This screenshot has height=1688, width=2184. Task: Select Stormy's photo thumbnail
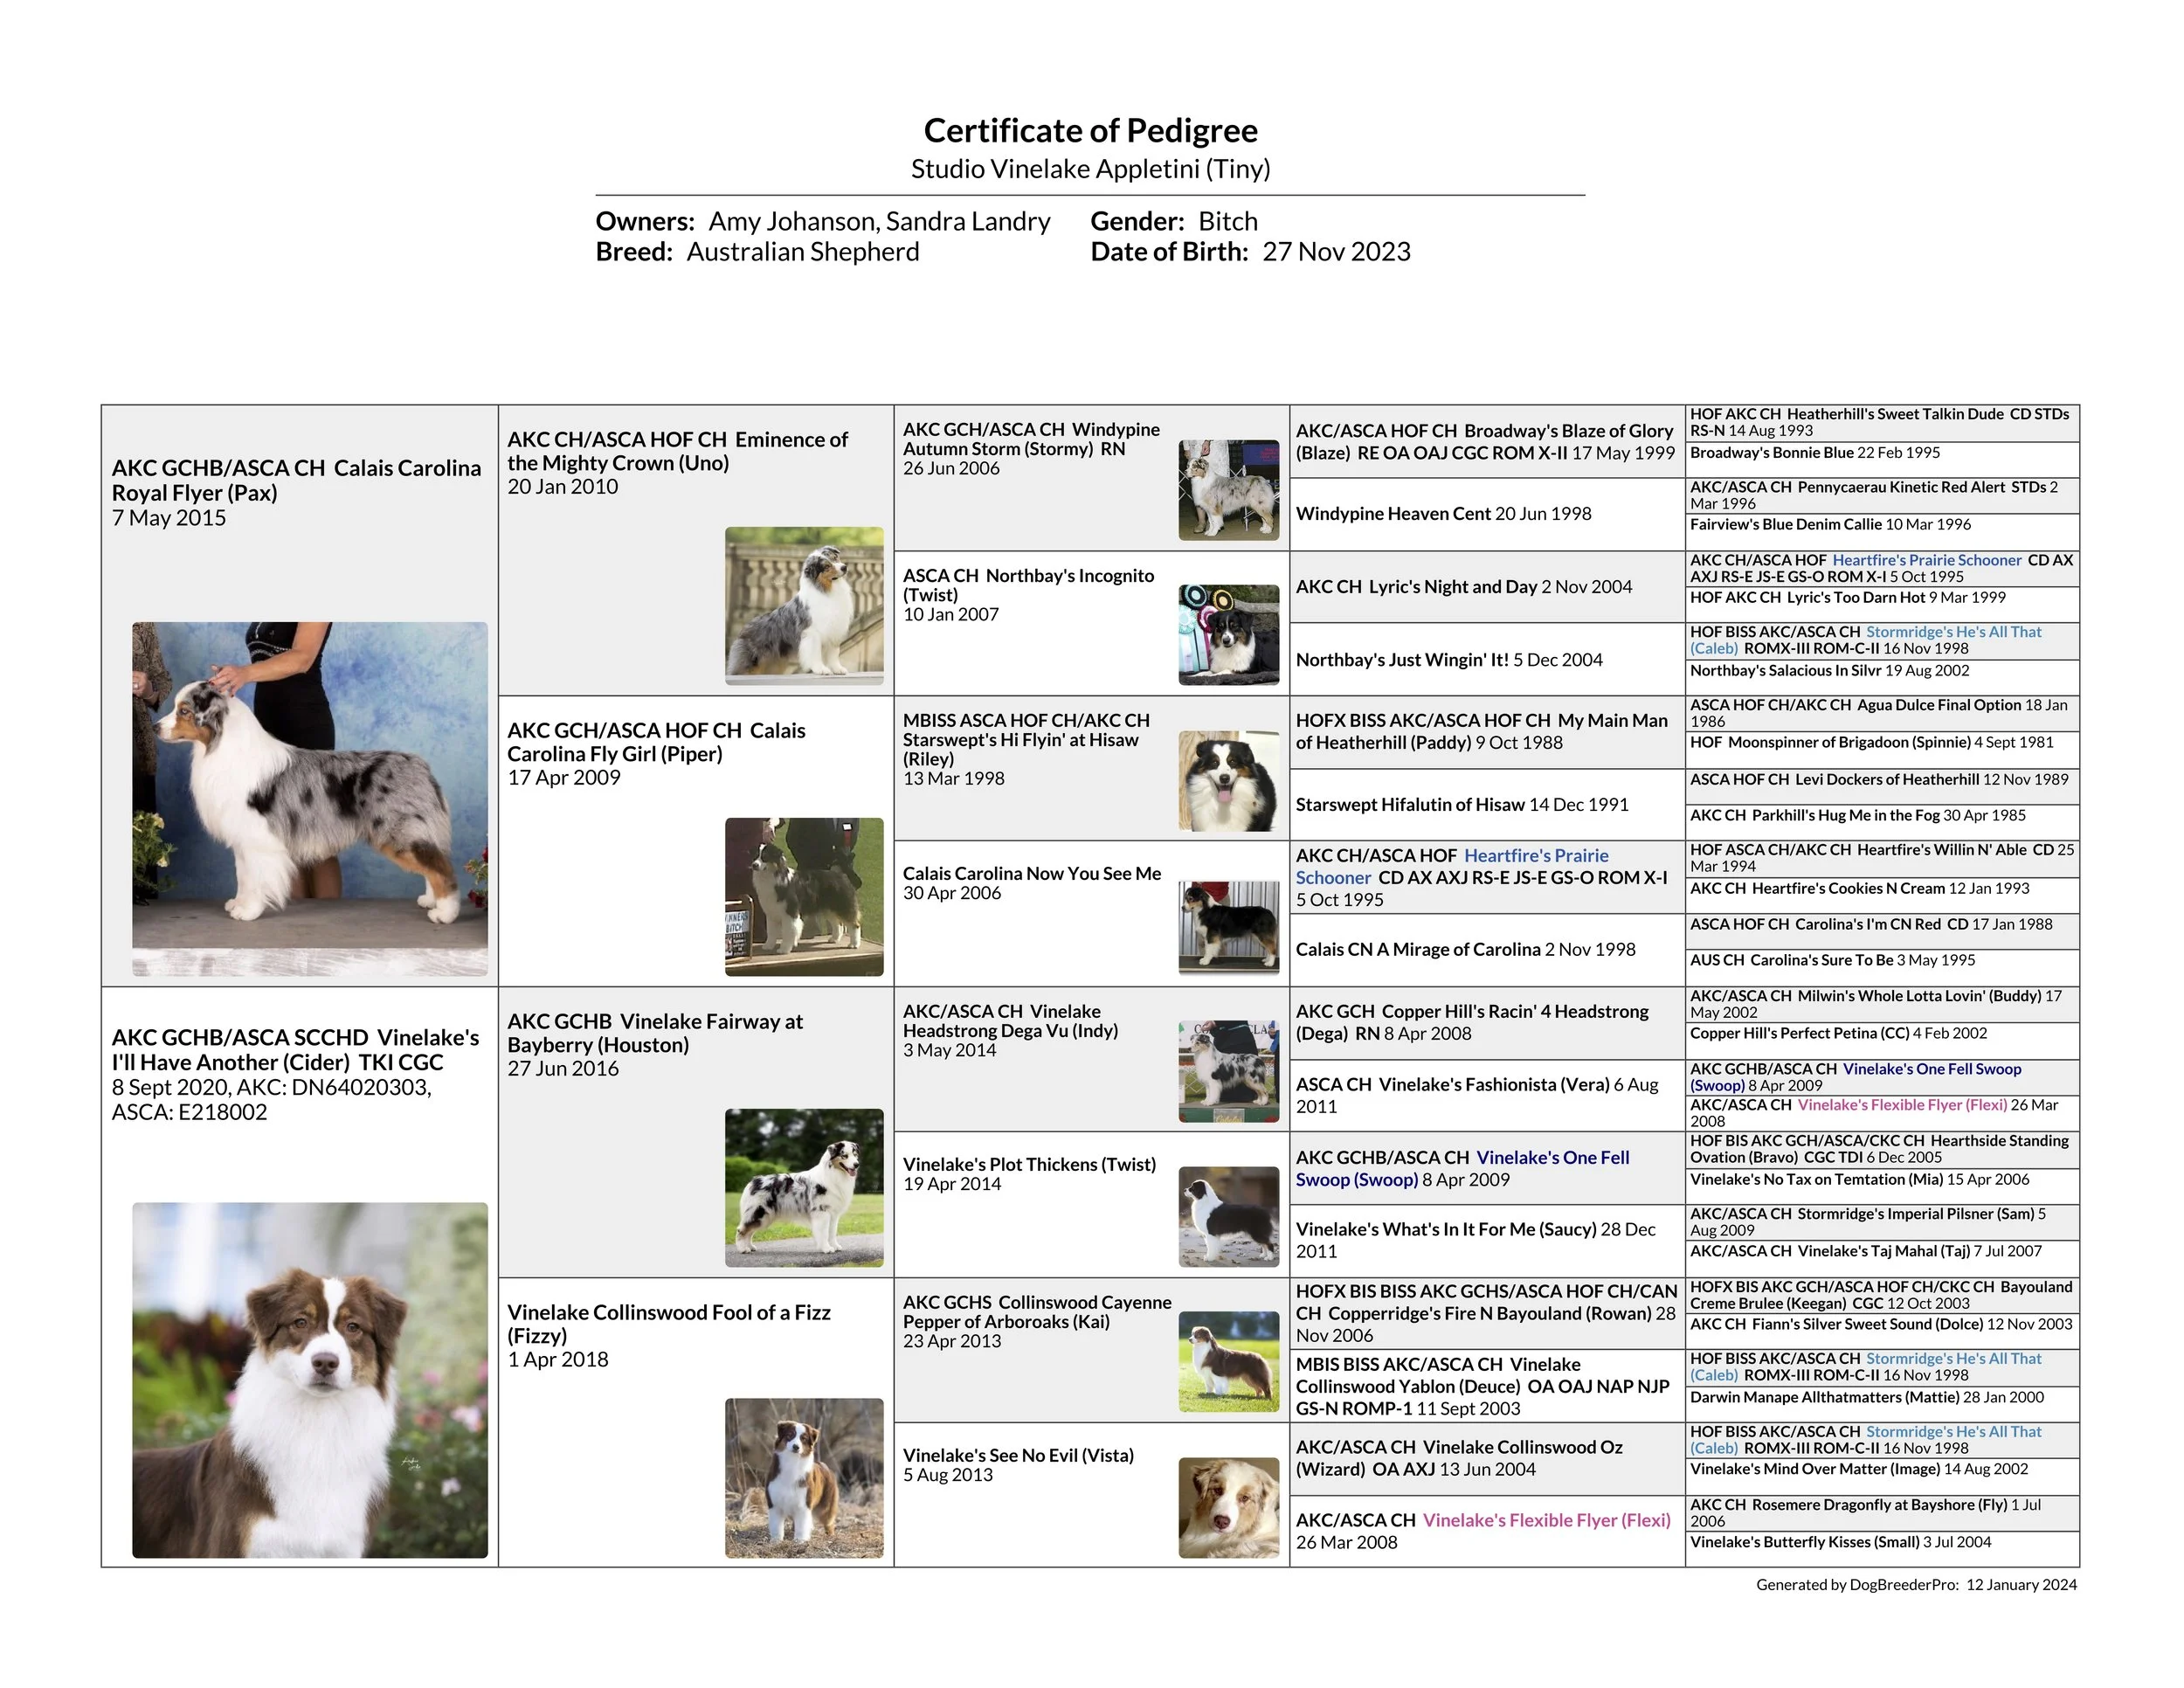(1228, 490)
